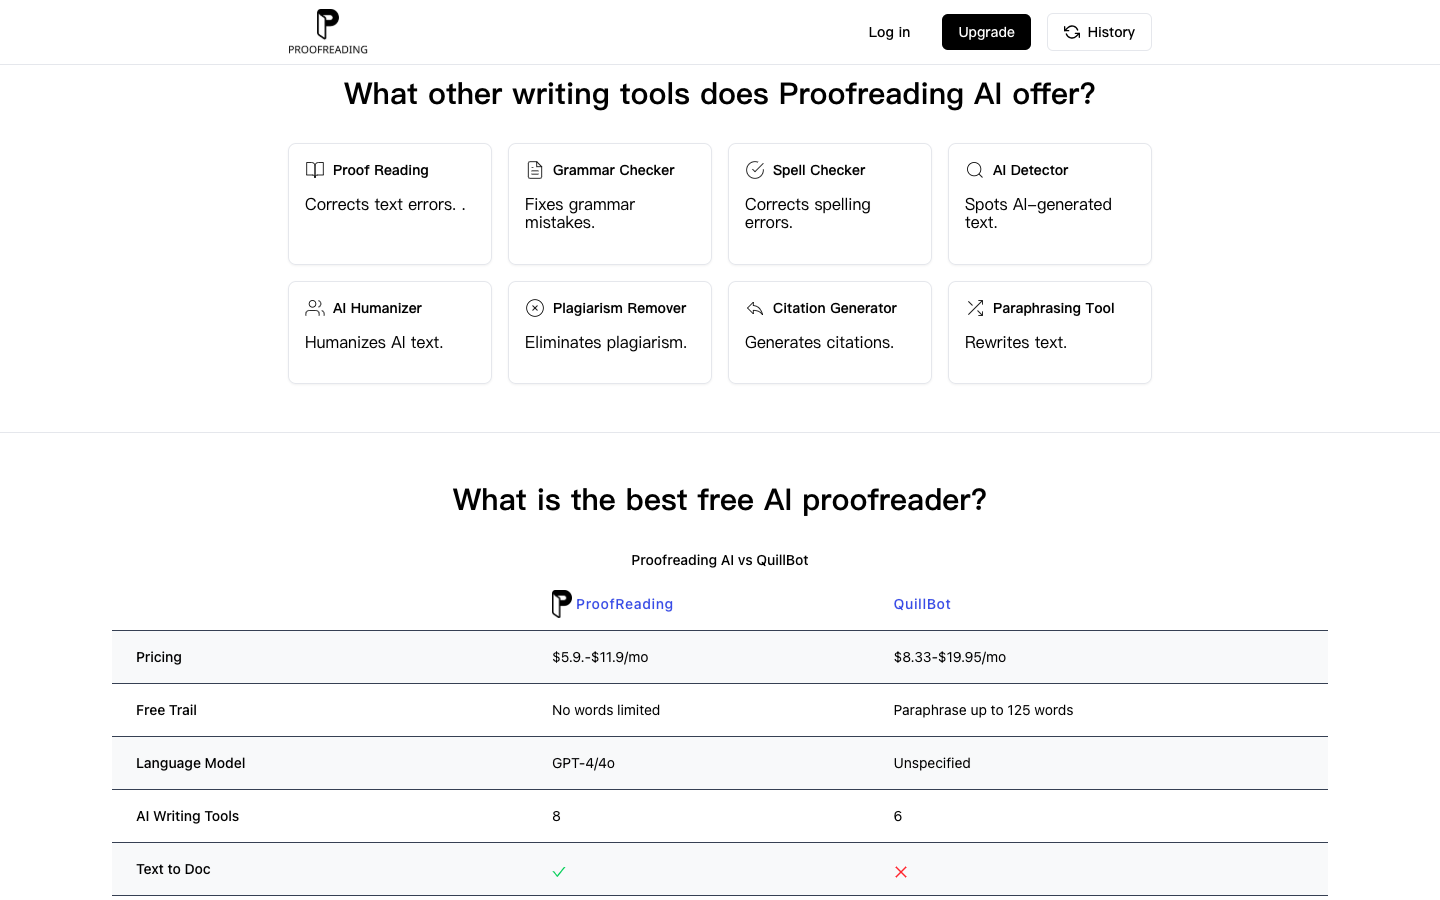
Task: Open the History panel
Action: click(x=1099, y=32)
